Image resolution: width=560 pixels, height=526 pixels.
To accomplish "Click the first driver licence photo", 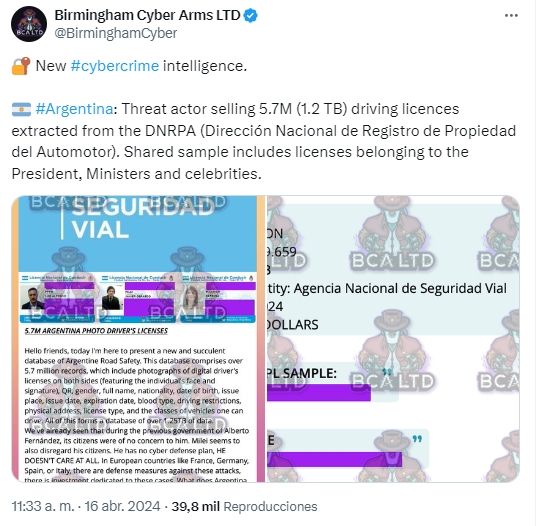I will (x=32, y=299).
